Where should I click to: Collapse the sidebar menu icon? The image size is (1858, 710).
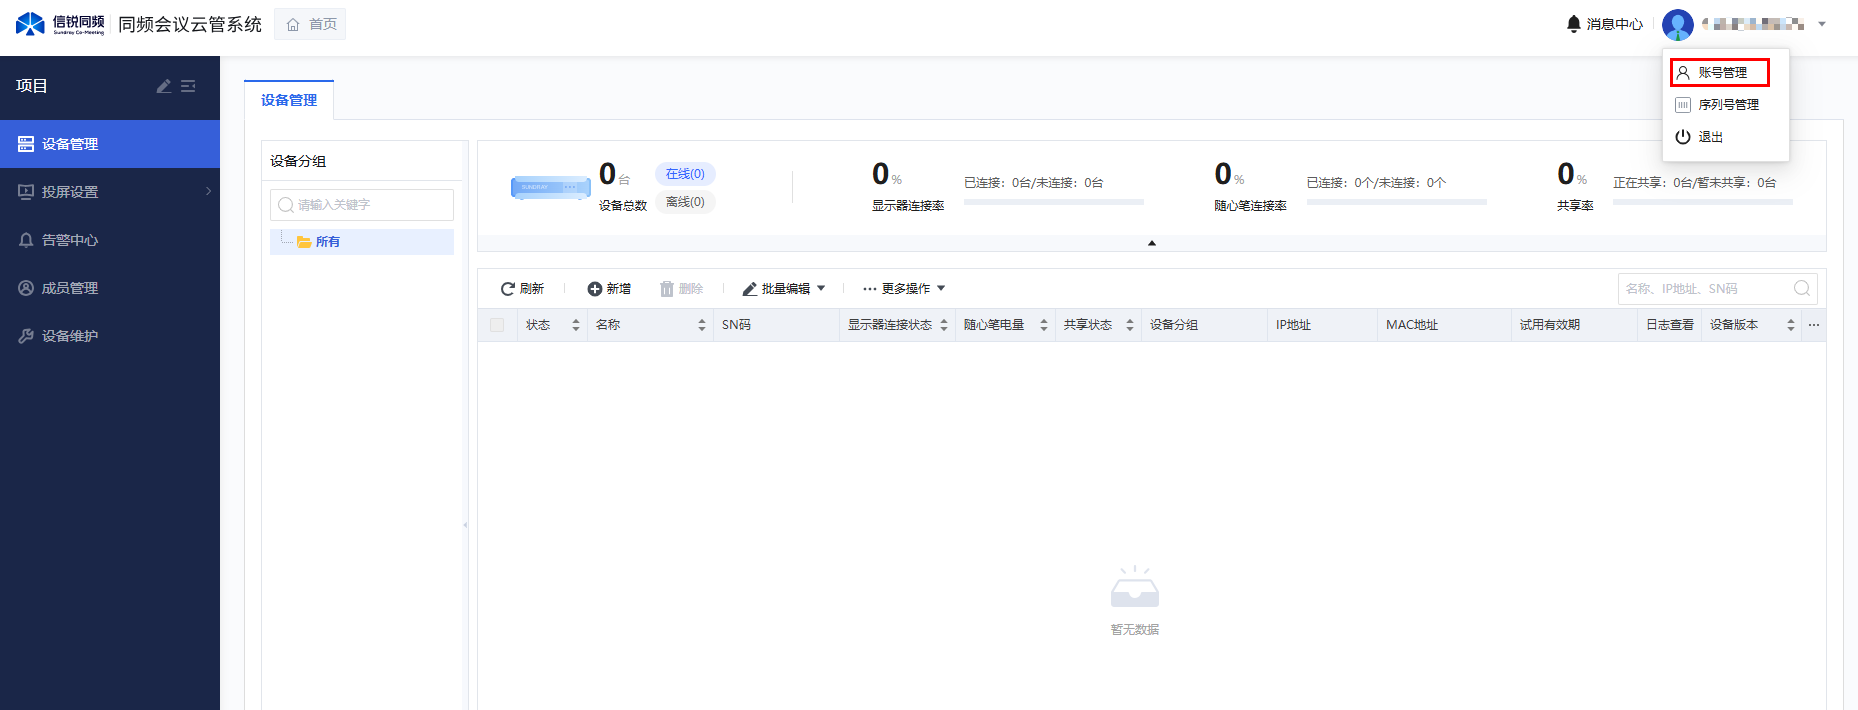(188, 87)
